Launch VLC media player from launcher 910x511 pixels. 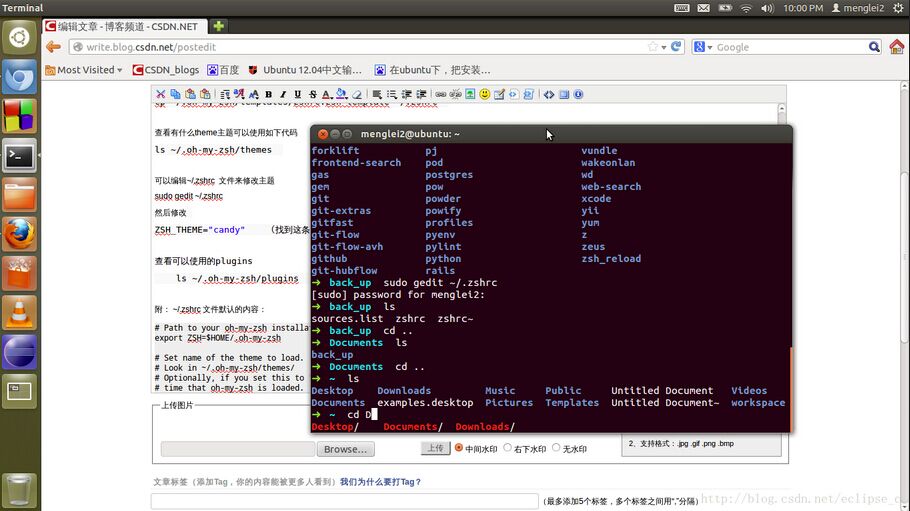click(20, 312)
